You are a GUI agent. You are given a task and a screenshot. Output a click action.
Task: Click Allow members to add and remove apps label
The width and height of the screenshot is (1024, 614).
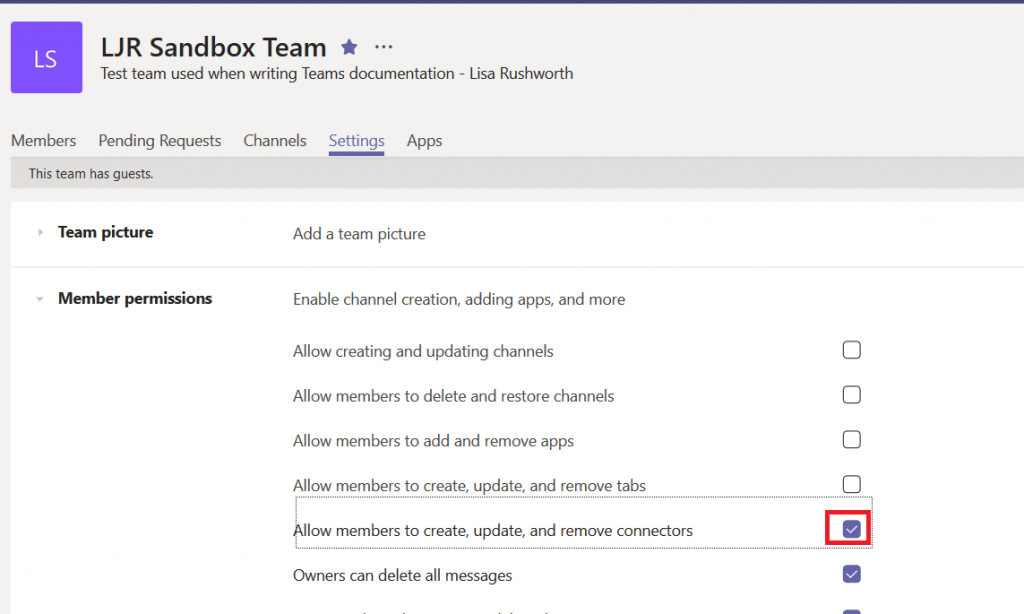[434, 441]
